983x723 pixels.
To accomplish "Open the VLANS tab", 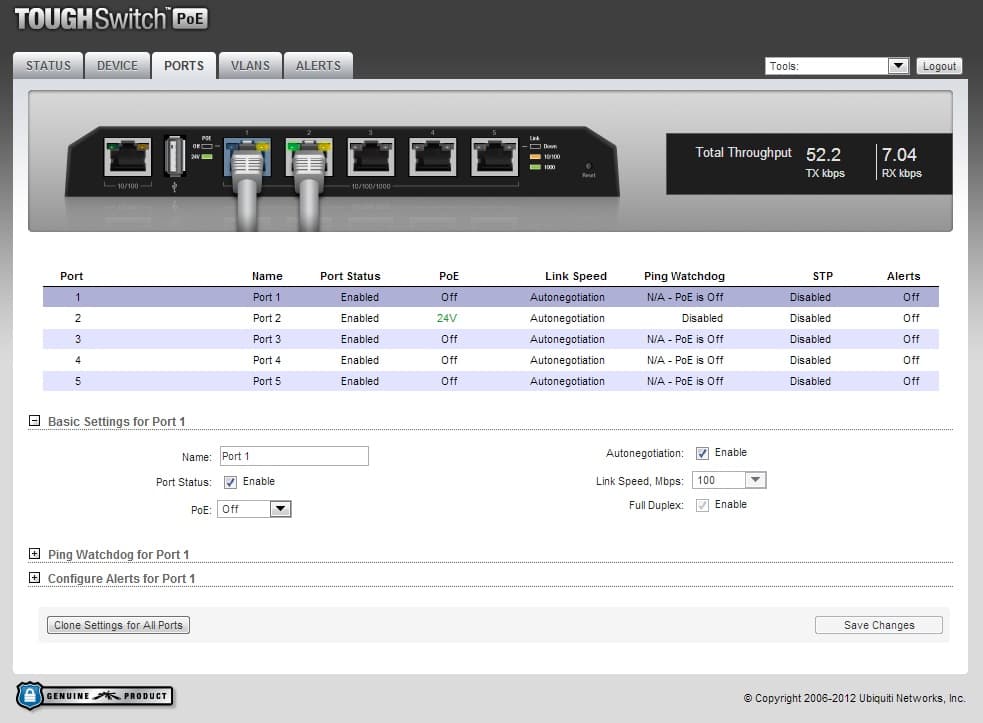I will tap(250, 66).
